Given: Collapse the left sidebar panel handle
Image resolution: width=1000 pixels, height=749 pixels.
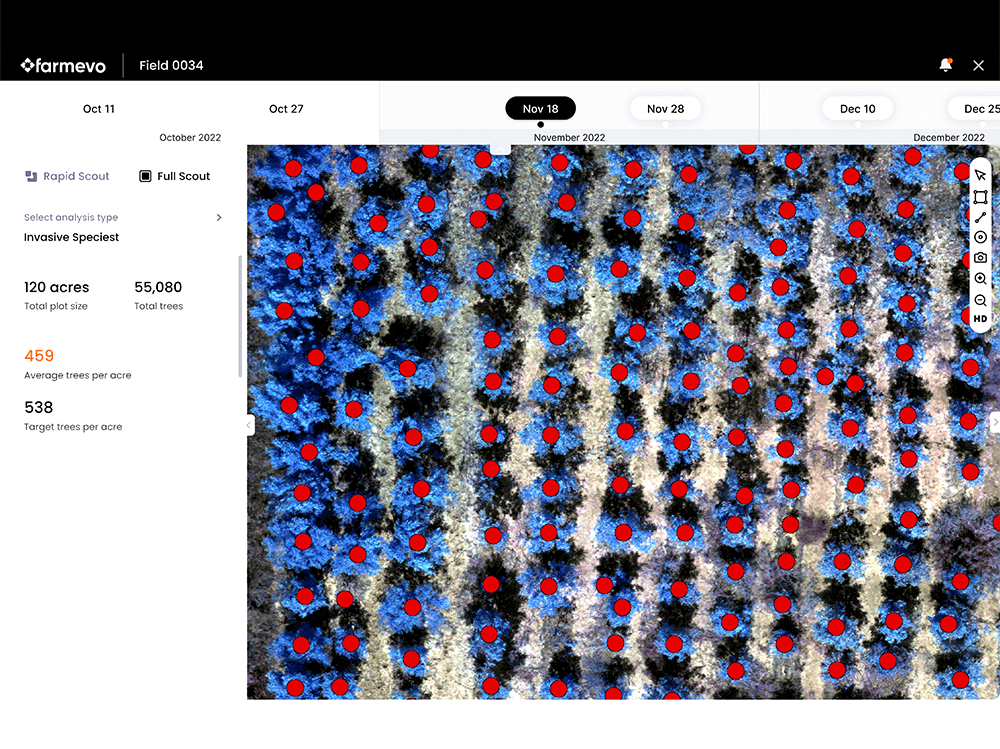Looking at the screenshot, I should pos(250,425).
